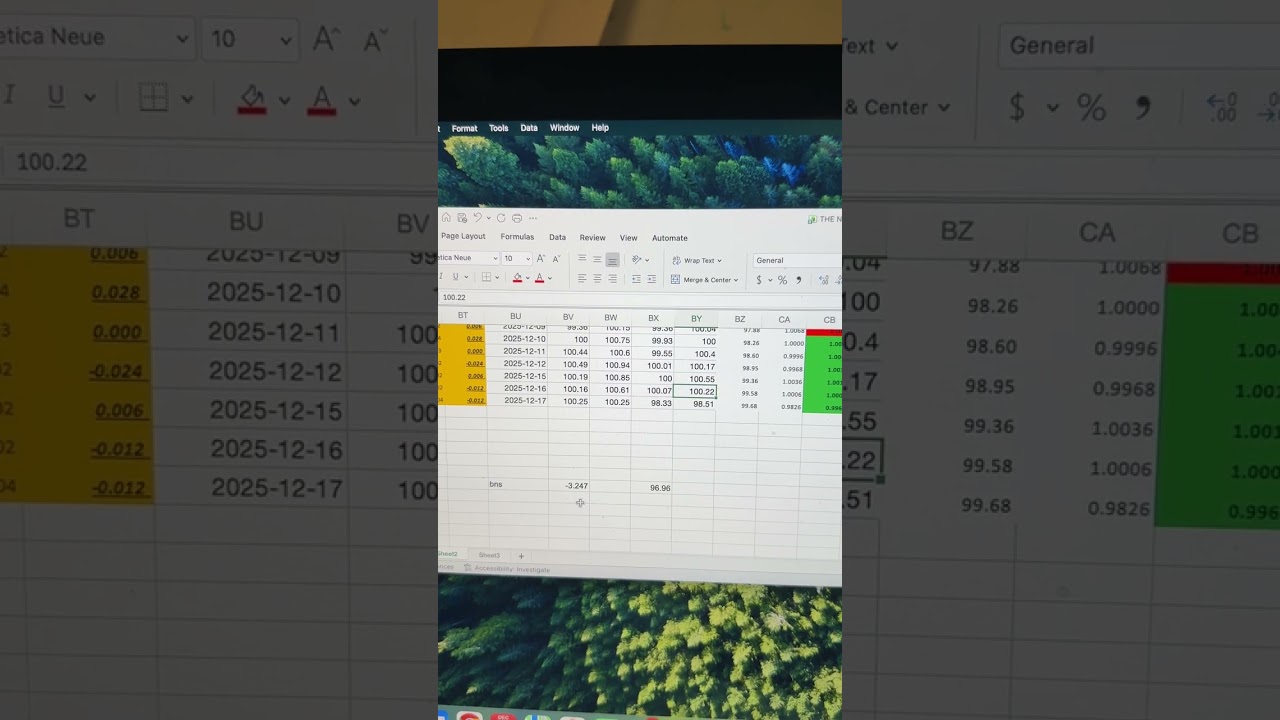Switch to the Sheet3 tab
This screenshot has width=1280, height=720.
tap(489, 555)
